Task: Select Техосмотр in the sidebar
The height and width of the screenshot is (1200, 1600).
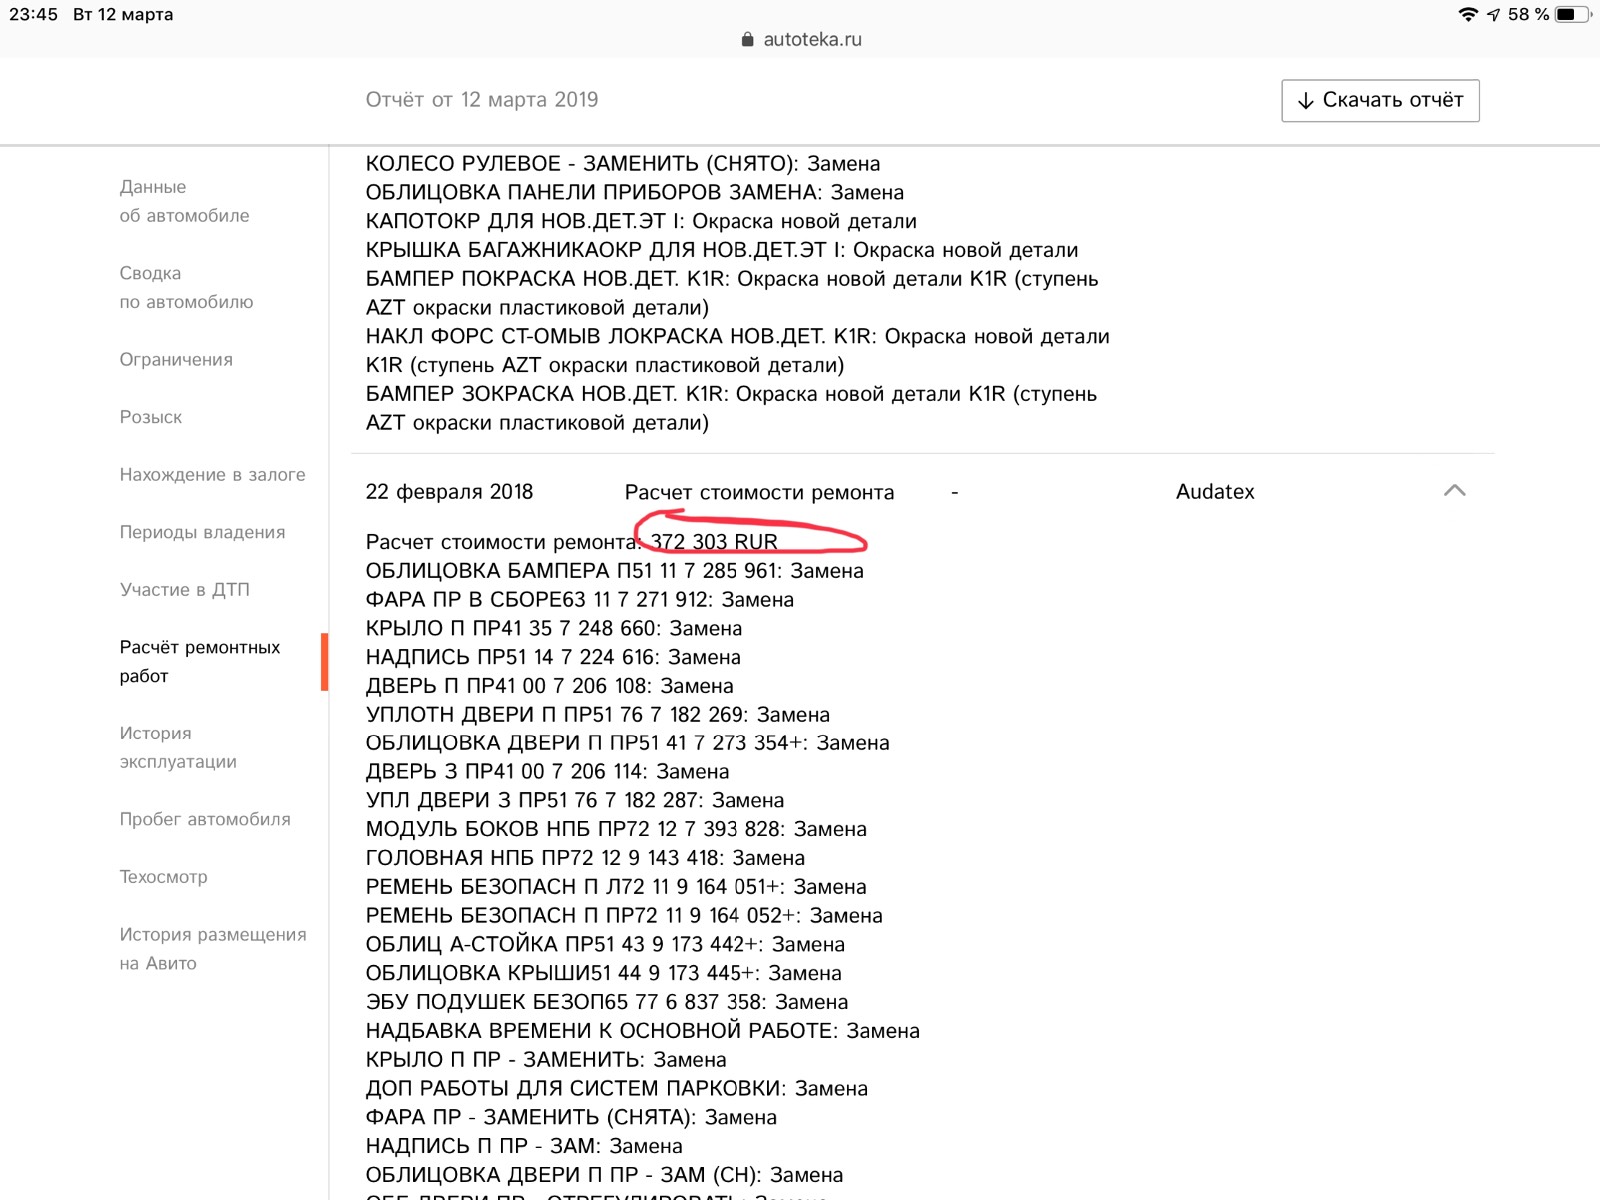Action: tap(164, 877)
